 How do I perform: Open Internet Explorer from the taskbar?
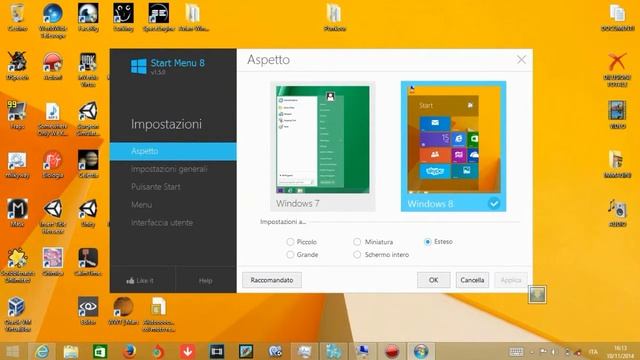point(42,351)
